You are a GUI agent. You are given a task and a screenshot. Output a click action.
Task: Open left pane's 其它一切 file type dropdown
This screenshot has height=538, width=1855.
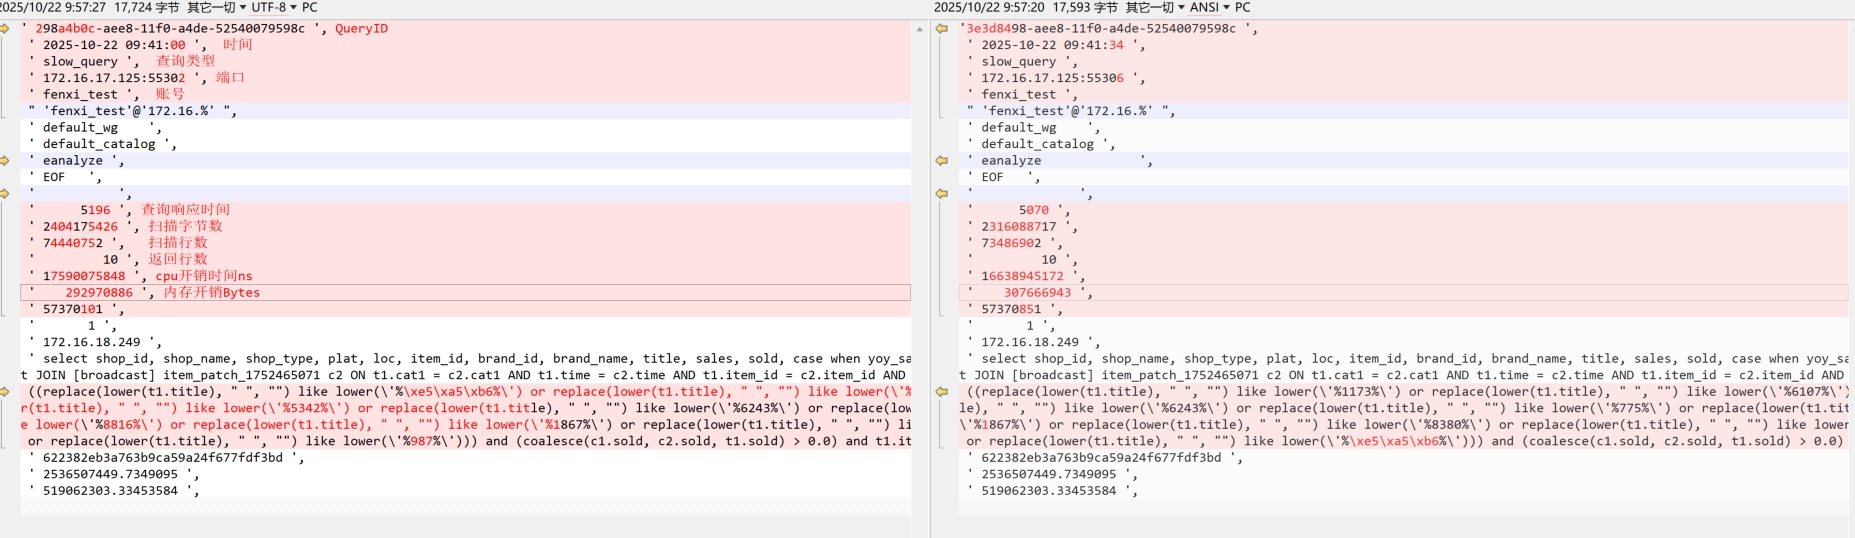coord(216,7)
